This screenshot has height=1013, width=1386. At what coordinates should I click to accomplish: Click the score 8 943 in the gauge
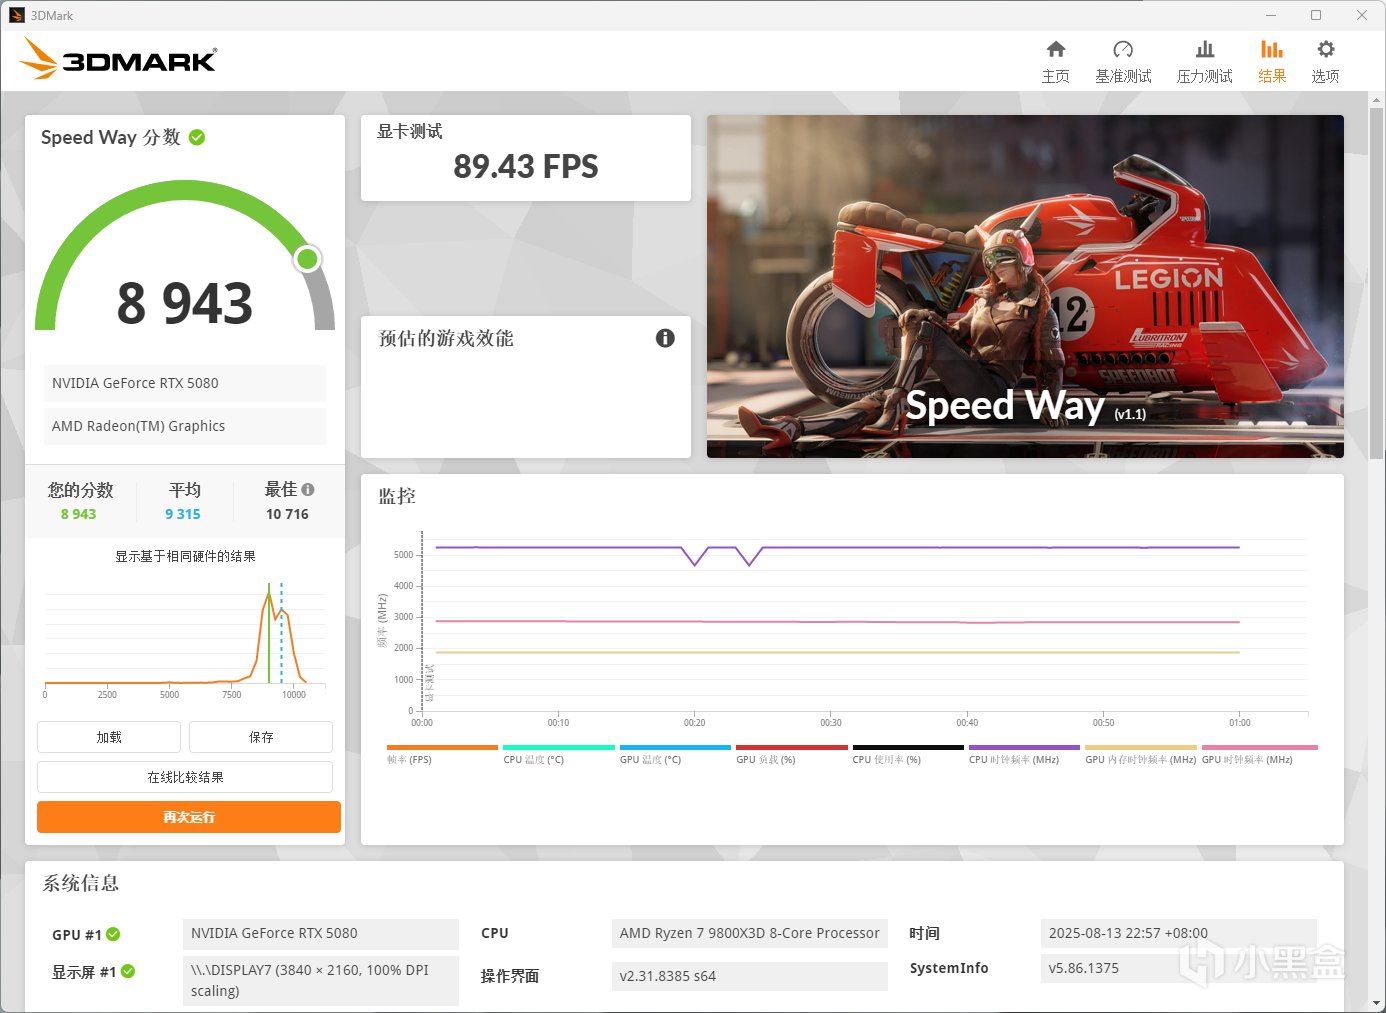185,303
